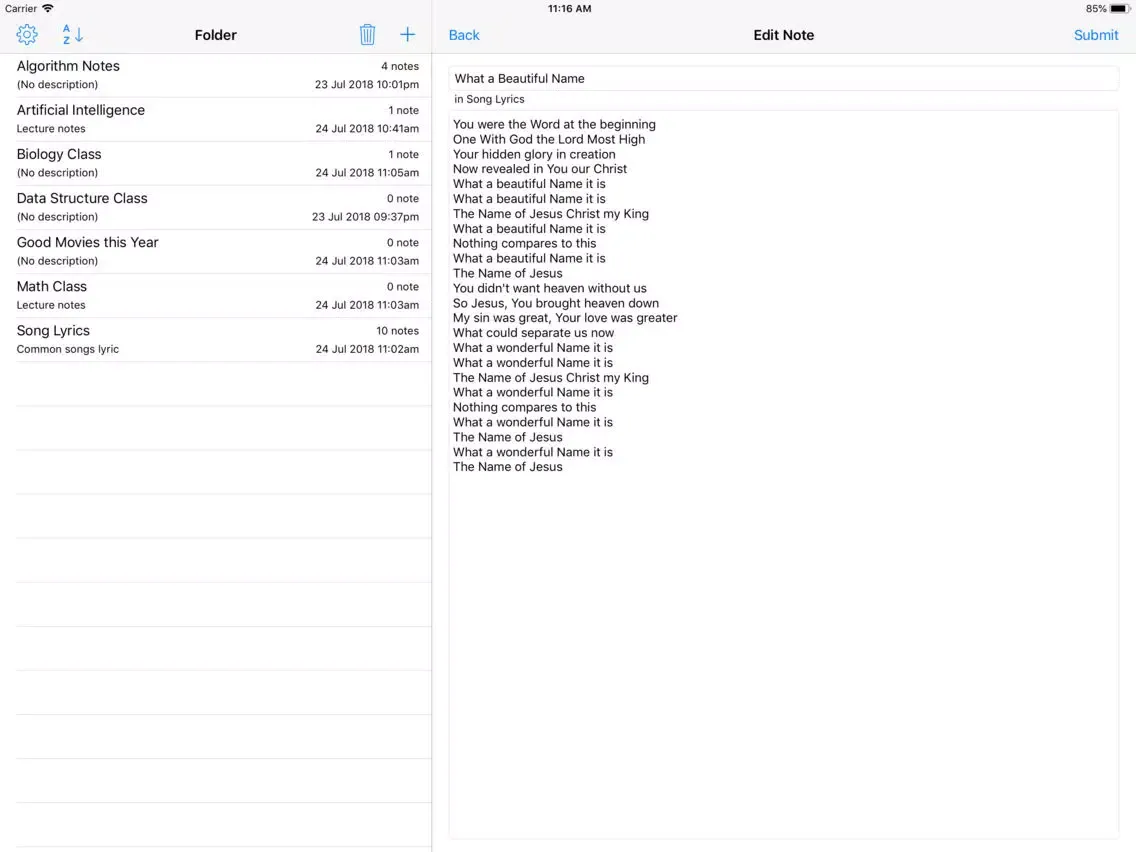This screenshot has height=852, width=1136.
Task: Open the Math Class folder
Action: (x=217, y=296)
